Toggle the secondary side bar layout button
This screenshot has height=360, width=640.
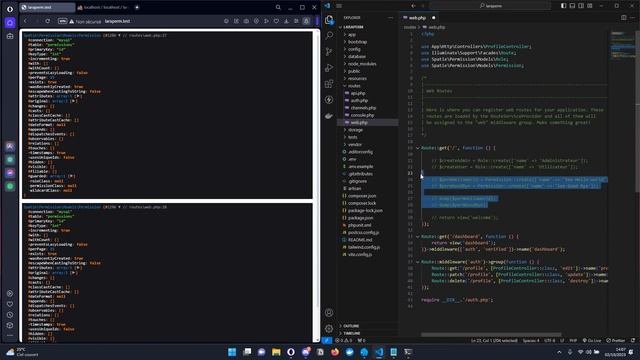[x=581, y=6]
